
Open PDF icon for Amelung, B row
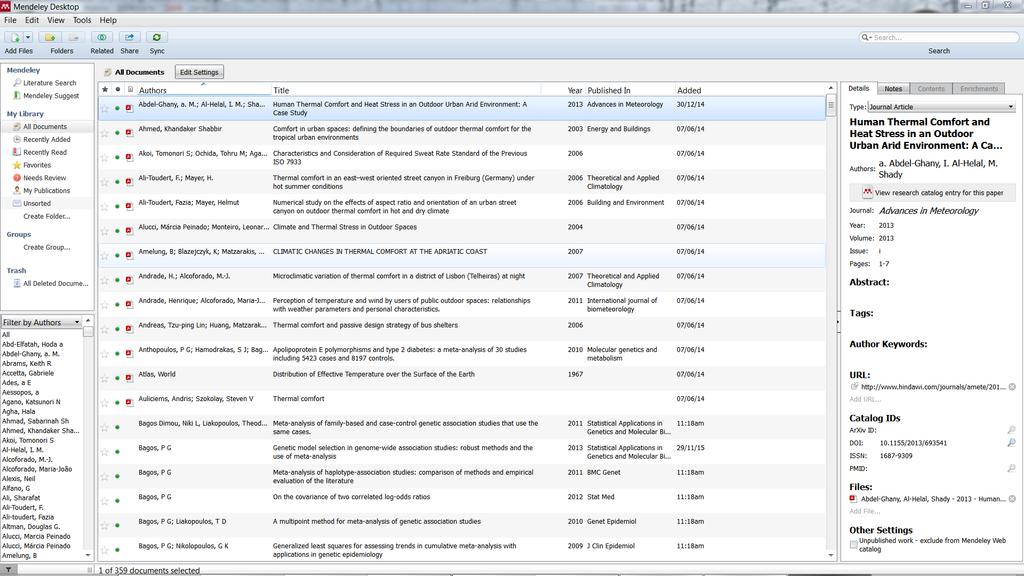129,255
